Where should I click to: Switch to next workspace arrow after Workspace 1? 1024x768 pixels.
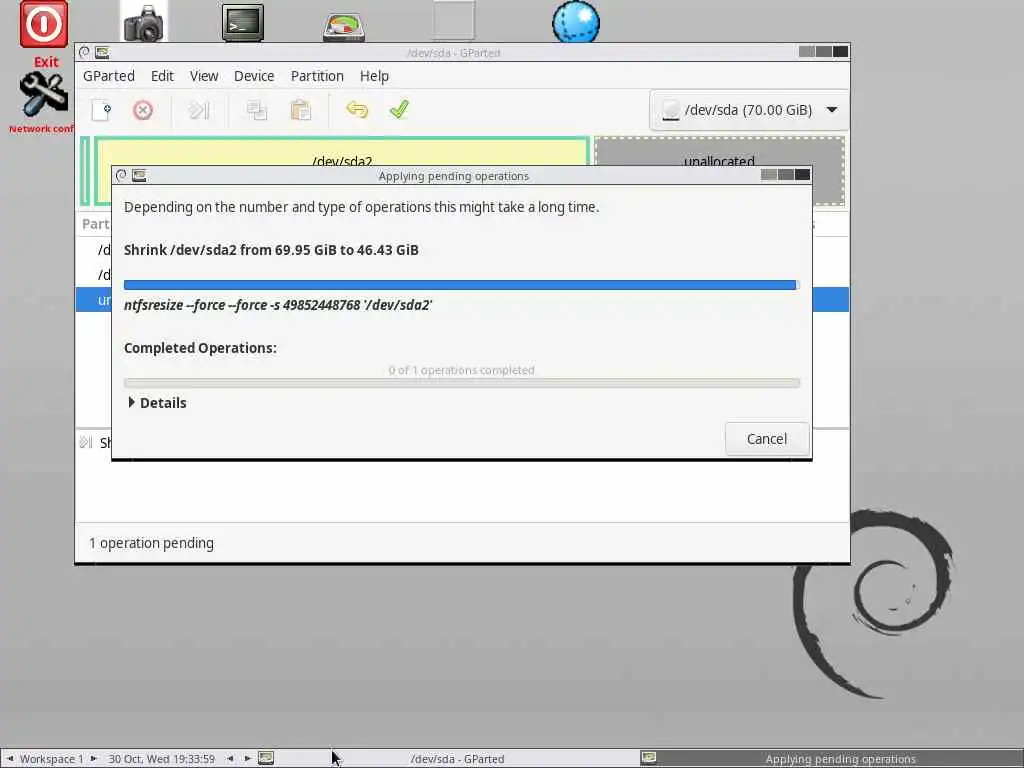tap(93, 759)
